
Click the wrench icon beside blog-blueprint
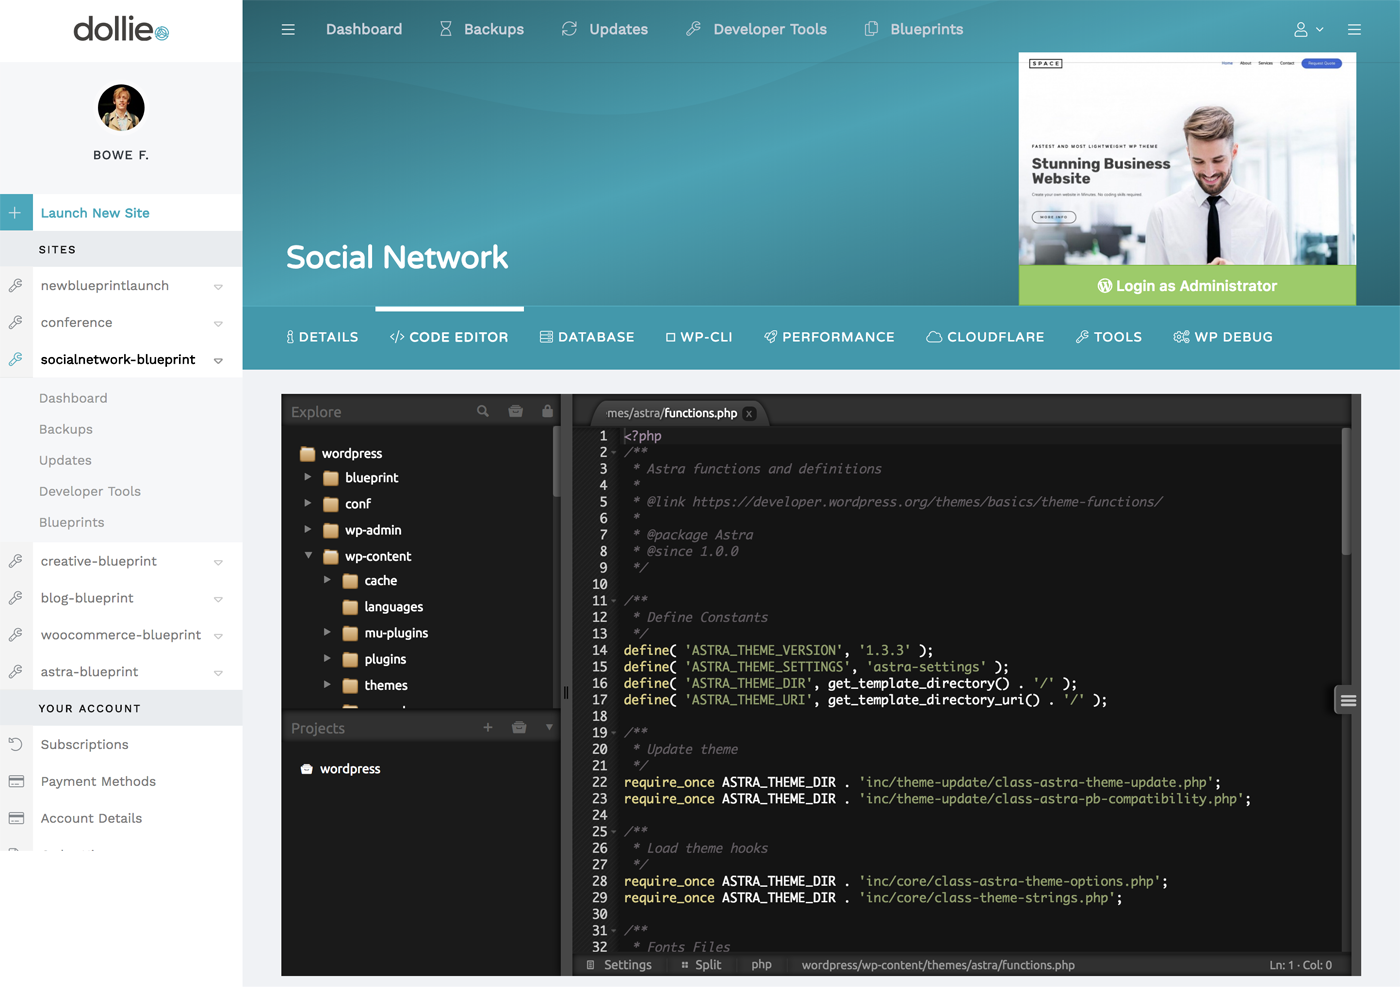16,599
